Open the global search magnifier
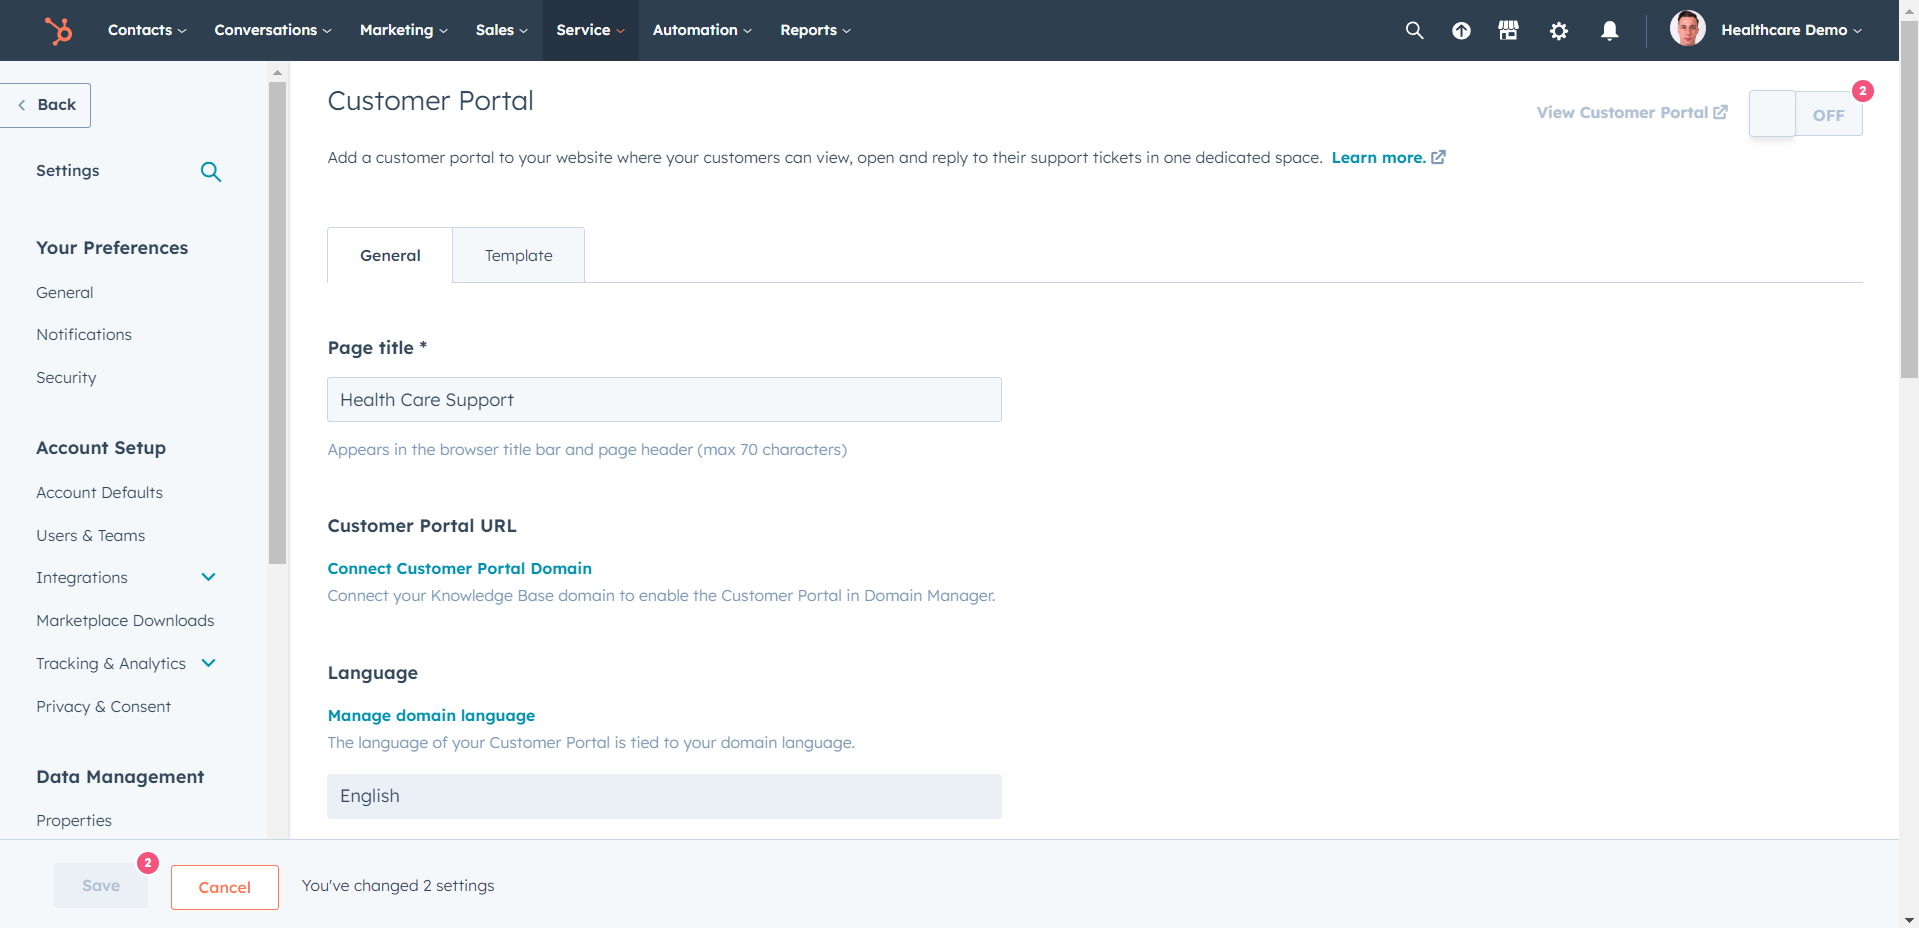 click(1414, 30)
